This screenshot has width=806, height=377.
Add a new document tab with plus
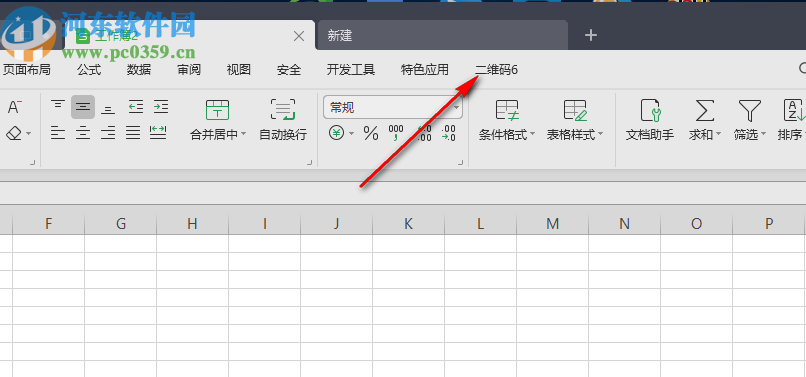click(591, 35)
